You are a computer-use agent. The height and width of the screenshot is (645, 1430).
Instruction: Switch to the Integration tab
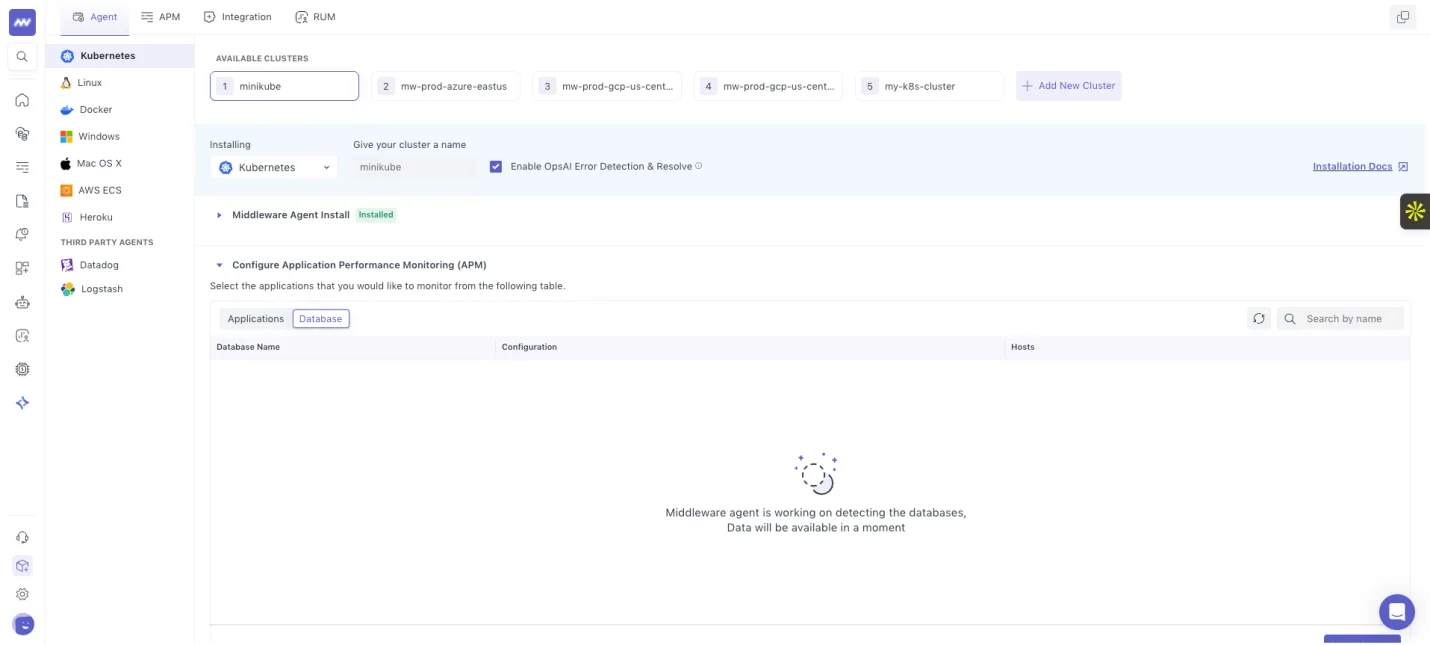click(x=237, y=17)
